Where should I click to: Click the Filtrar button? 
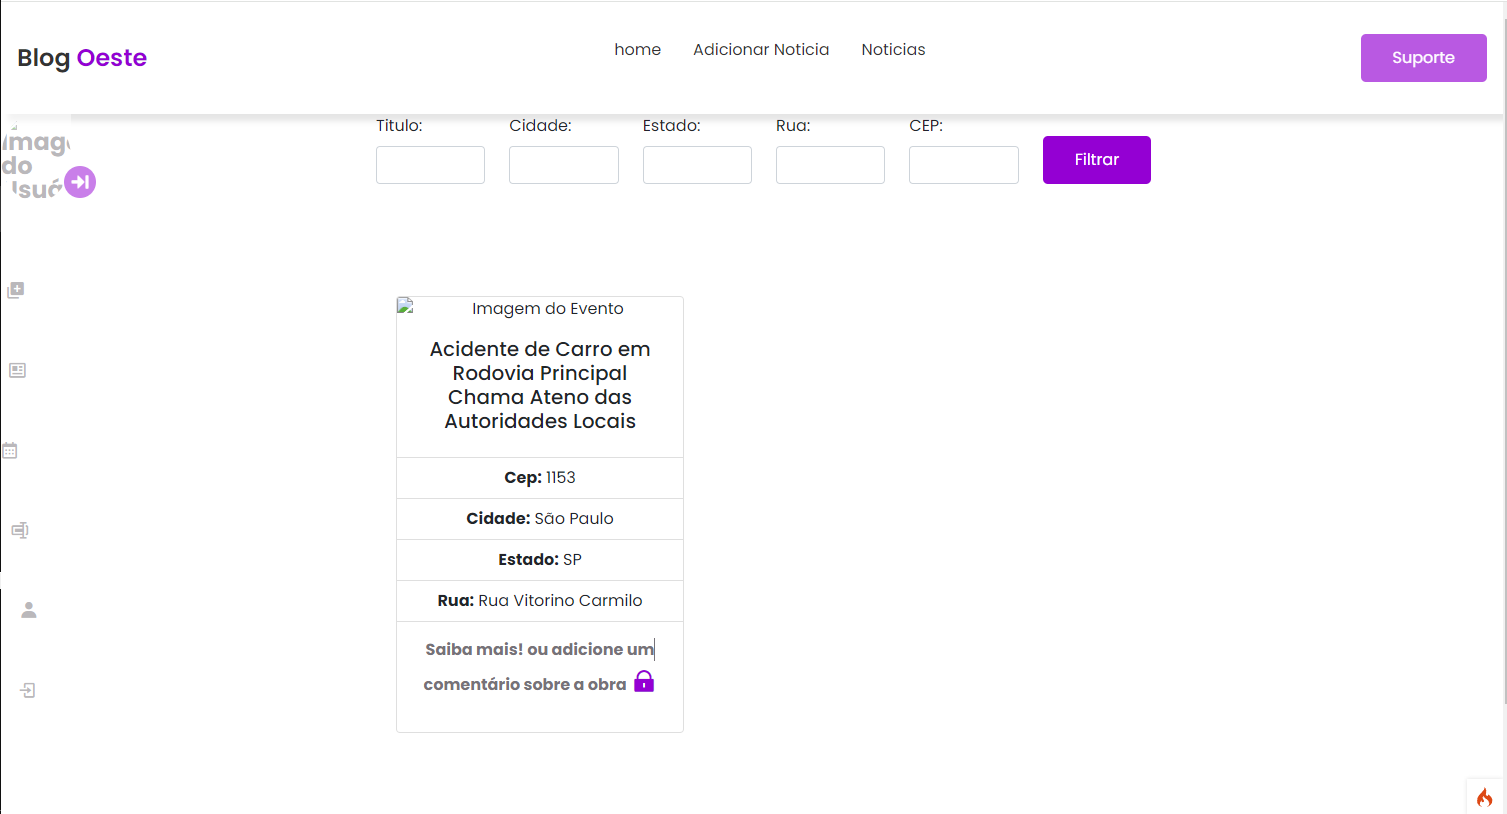(1096, 160)
